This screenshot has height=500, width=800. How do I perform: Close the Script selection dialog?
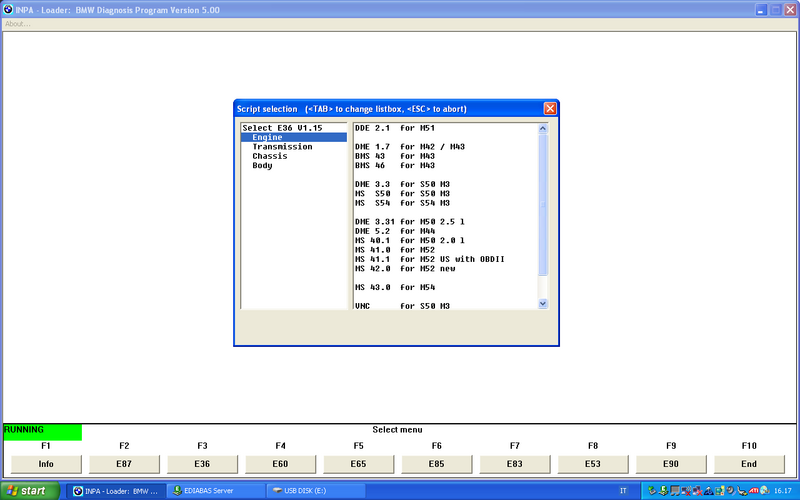tap(550, 109)
